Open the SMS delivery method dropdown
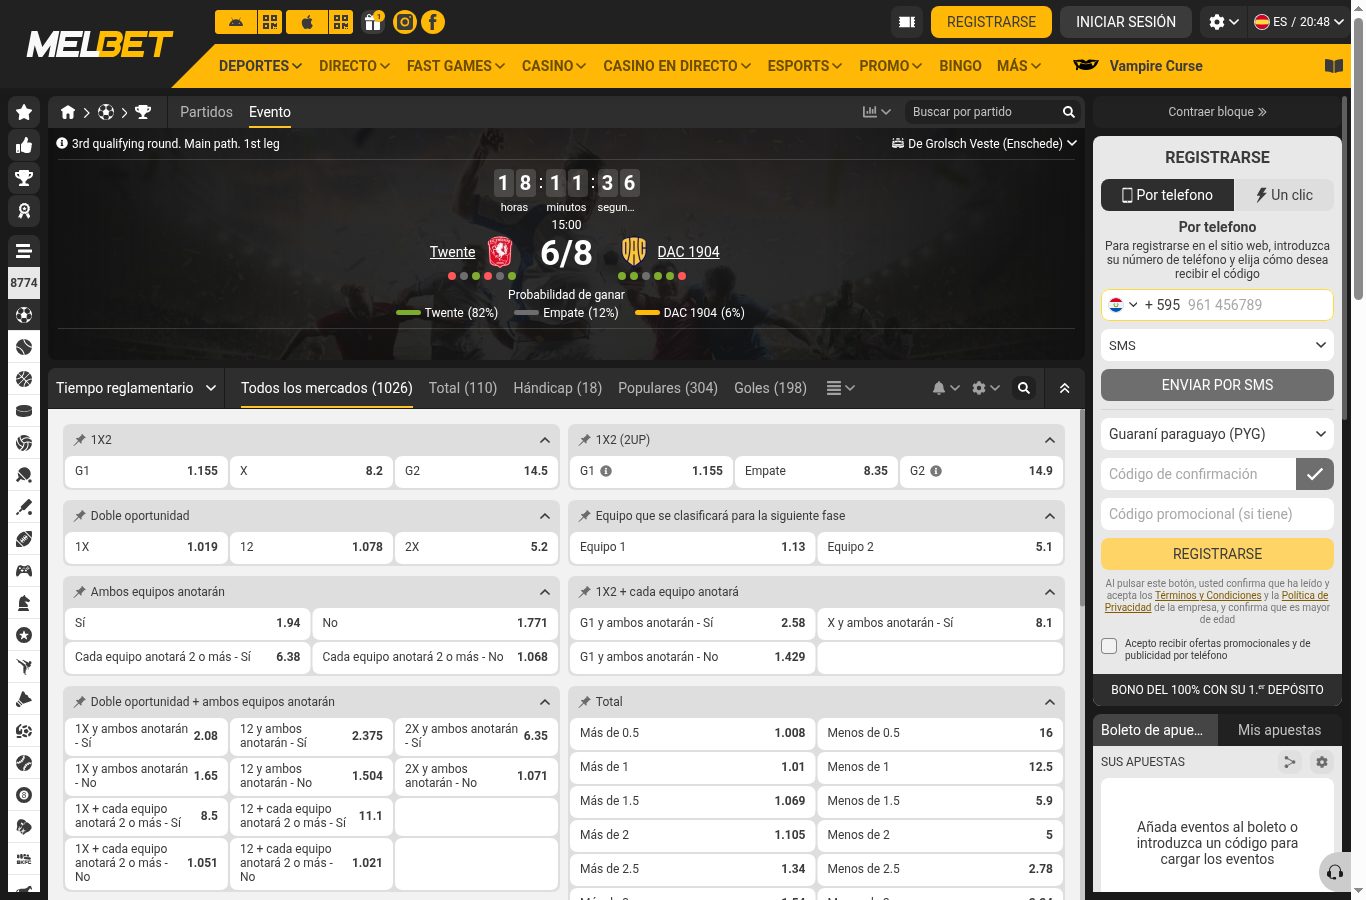 click(x=1217, y=345)
